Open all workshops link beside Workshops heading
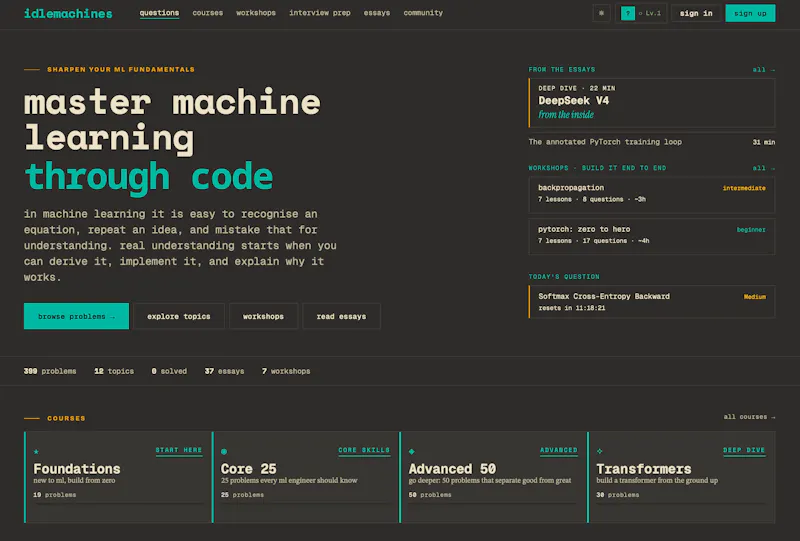The width and height of the screenshot is (800, 541). [x=763, y=168]
